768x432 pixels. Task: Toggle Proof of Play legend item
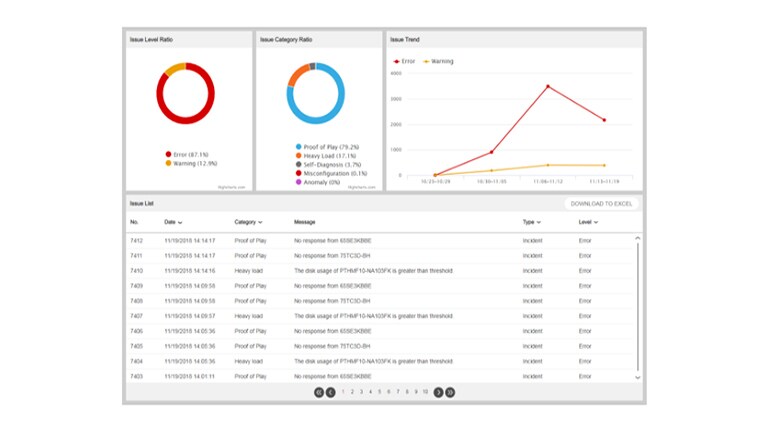tap(327, 147)
